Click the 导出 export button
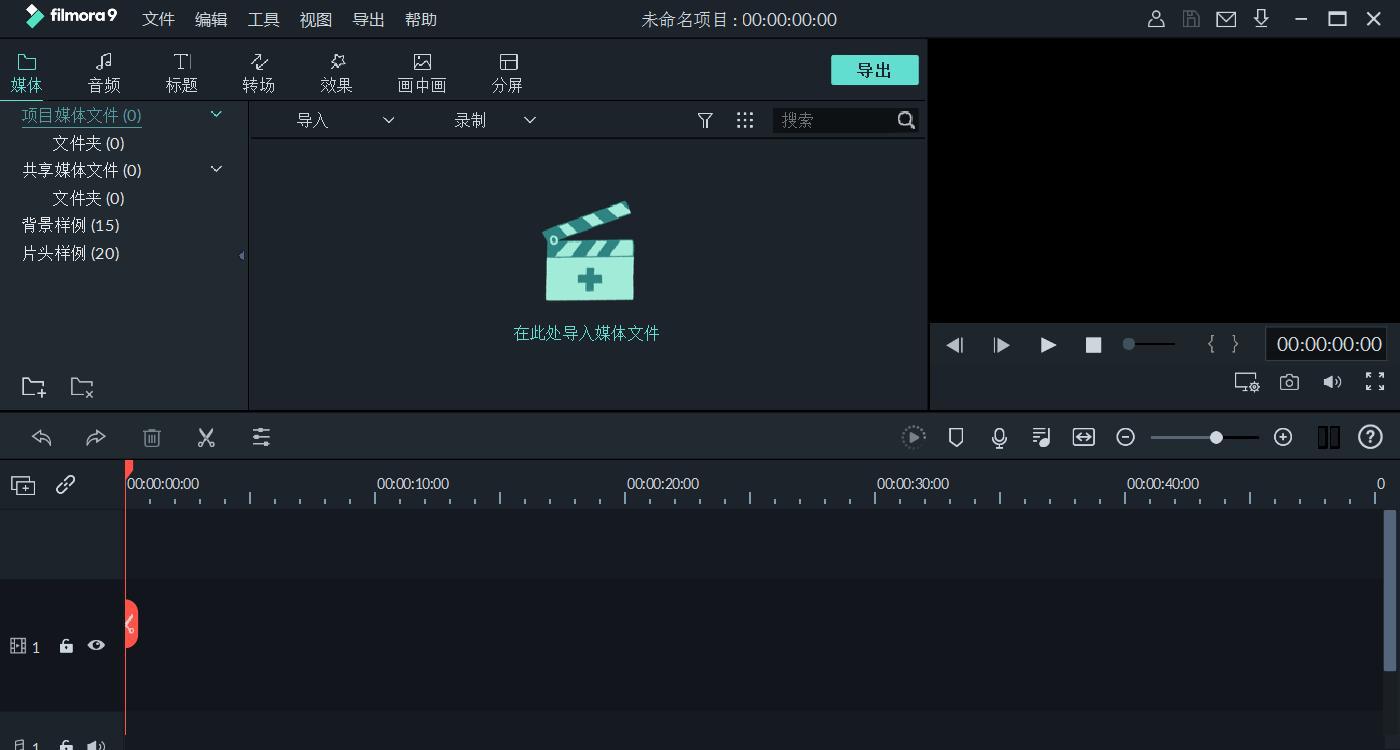1400x750 pixels. (x=874, y=69)
